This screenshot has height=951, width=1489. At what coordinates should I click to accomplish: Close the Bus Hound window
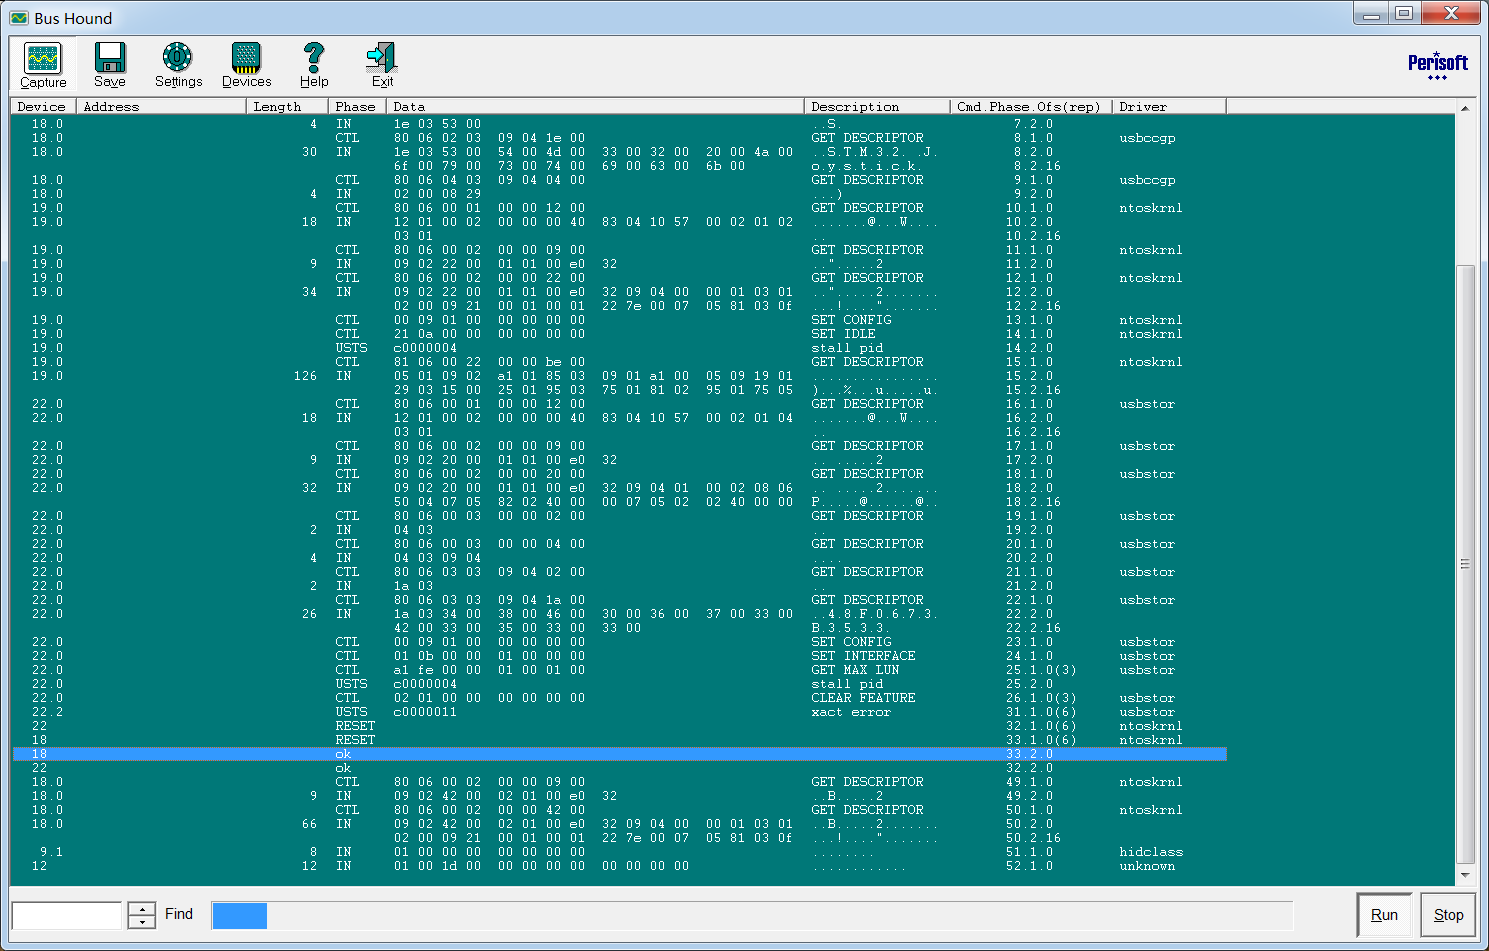tap(1450, 14)
